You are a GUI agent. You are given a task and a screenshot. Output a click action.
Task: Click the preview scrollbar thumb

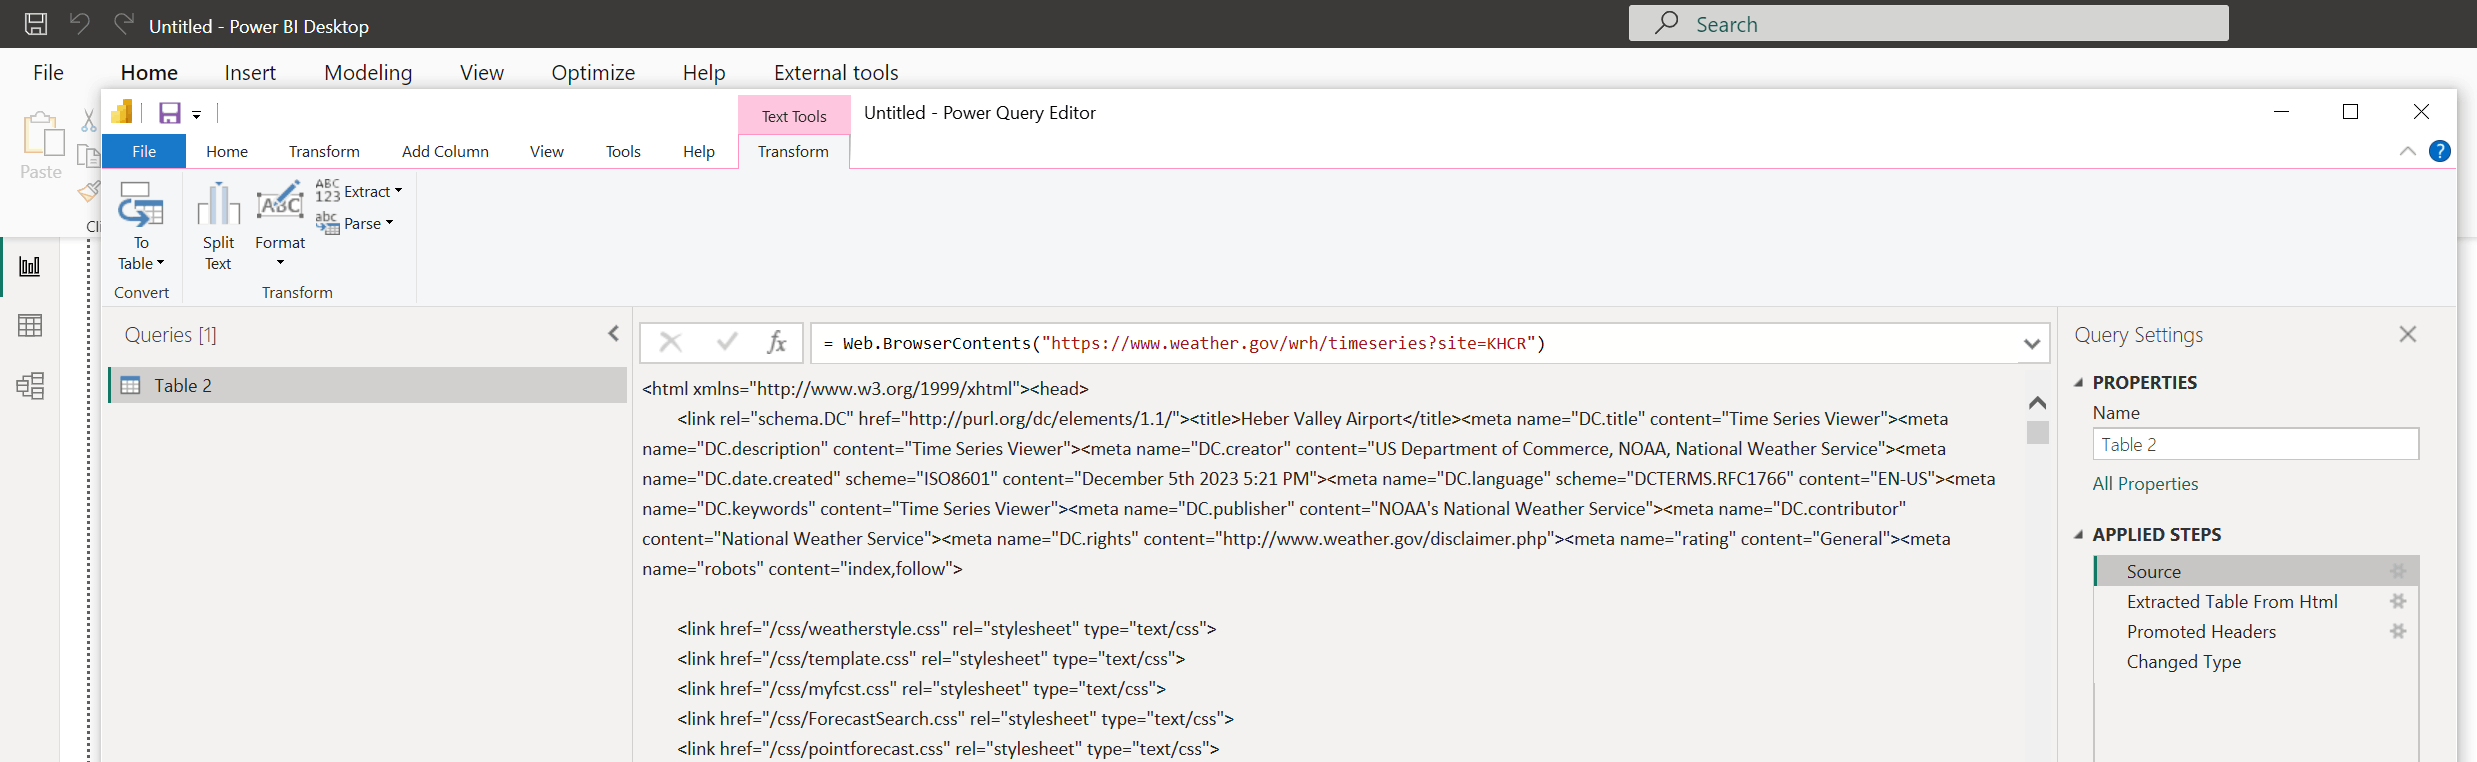point(2037,433)
